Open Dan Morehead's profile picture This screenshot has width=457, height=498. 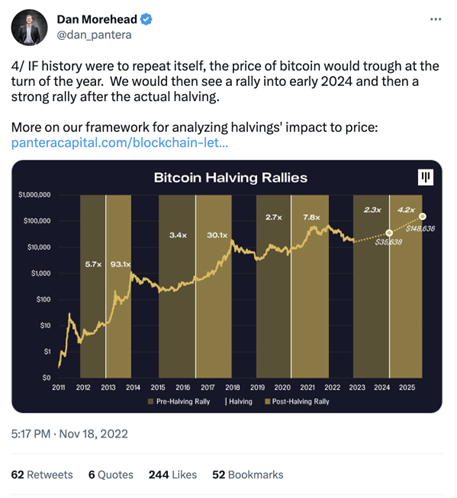tap(29, 27)
